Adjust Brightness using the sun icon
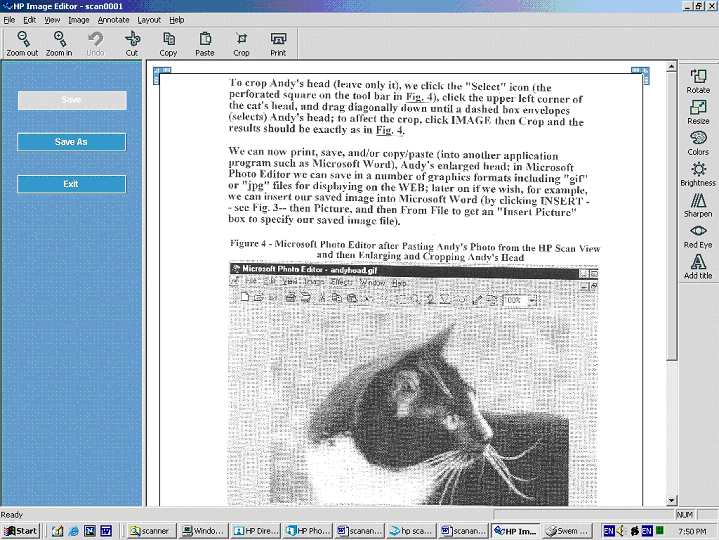The width and height of the screenshot is (719, 540). pyautogui.click(x=698, y=174)
